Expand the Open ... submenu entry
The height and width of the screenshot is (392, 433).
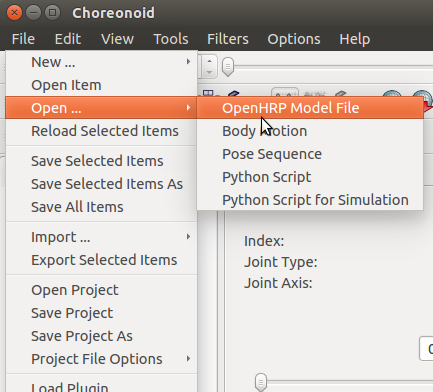(x=101, y=108)
